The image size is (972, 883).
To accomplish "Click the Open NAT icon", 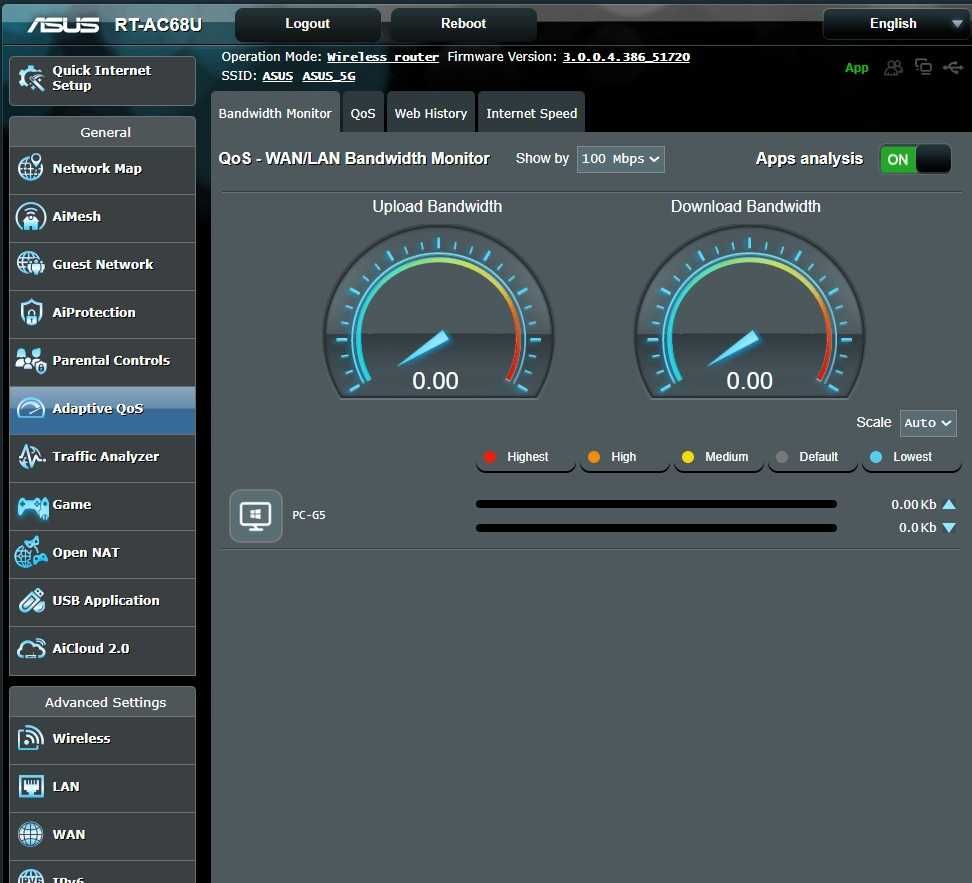I will [30, 552].
